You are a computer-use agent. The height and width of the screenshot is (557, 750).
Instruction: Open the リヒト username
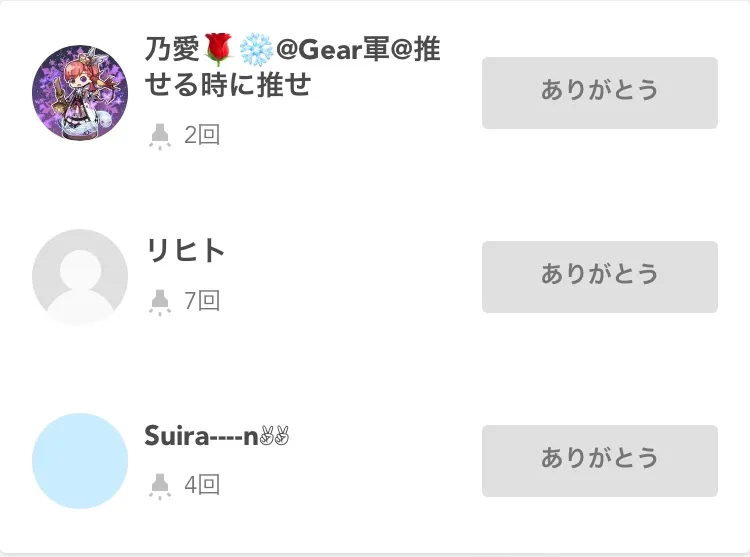click(186, 251)
